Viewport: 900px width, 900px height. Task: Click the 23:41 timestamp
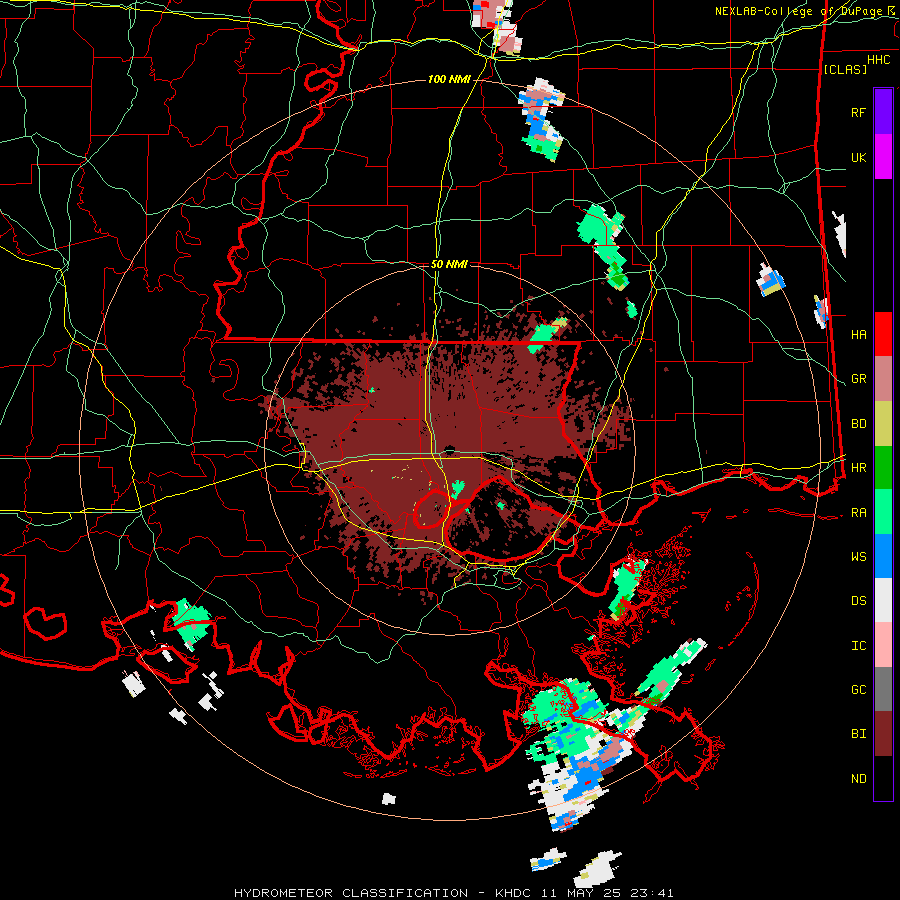[x=650, y=893]
